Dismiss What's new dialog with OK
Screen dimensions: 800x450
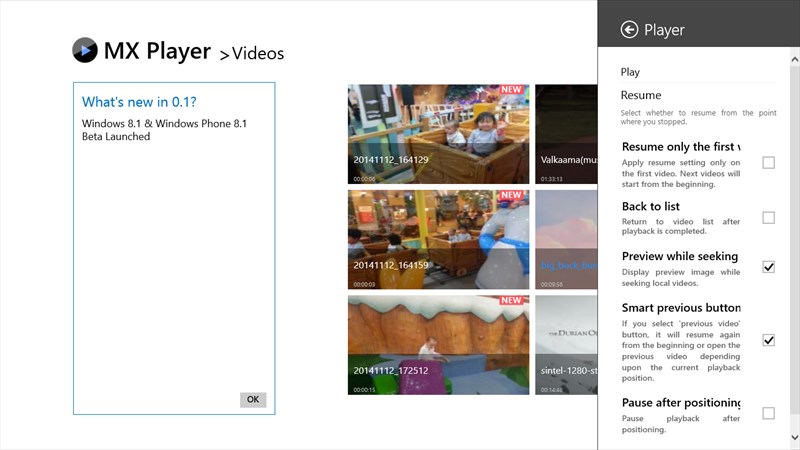click(x=253, y=399)
